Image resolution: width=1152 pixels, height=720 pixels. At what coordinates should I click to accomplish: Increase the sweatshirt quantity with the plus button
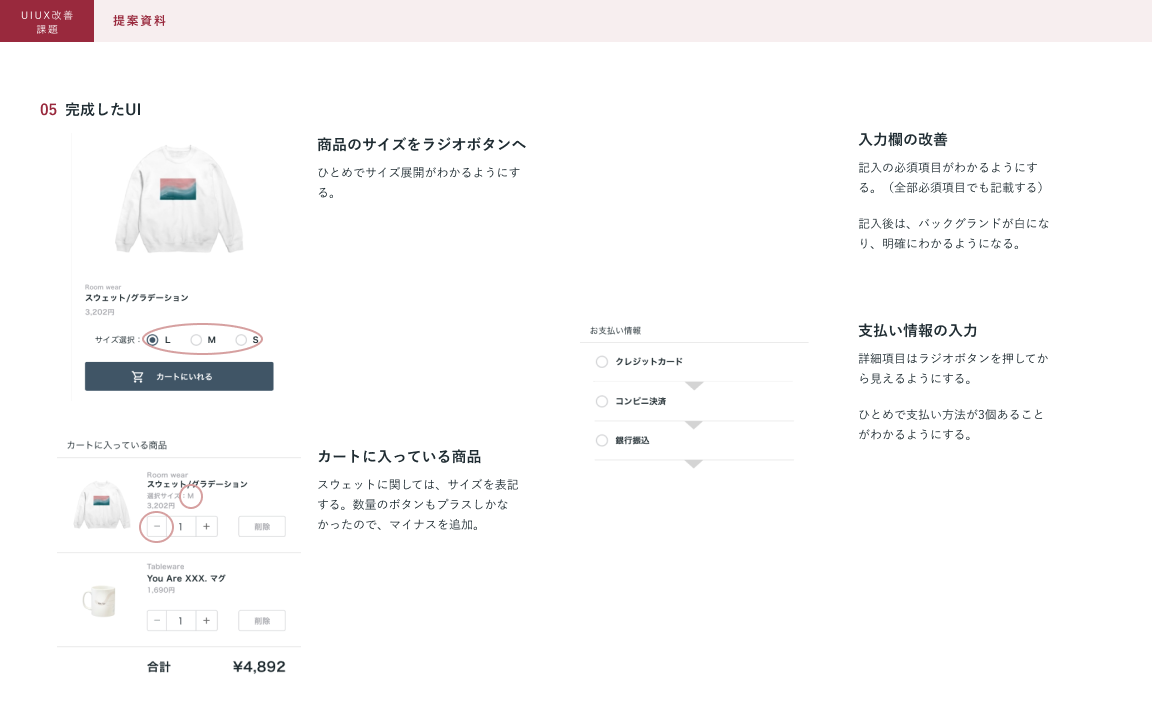tap(206, 526)
